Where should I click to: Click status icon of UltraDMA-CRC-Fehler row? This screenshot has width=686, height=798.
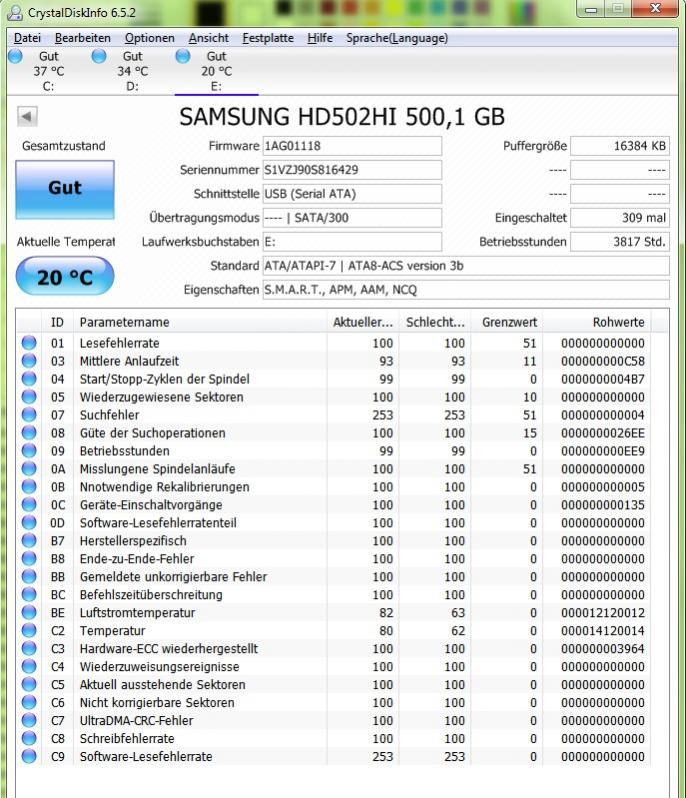(x=29, y=720)
